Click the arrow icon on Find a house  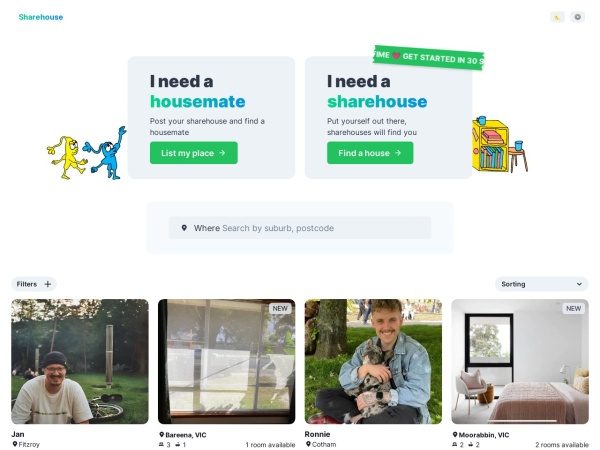[x=398, y=153]
